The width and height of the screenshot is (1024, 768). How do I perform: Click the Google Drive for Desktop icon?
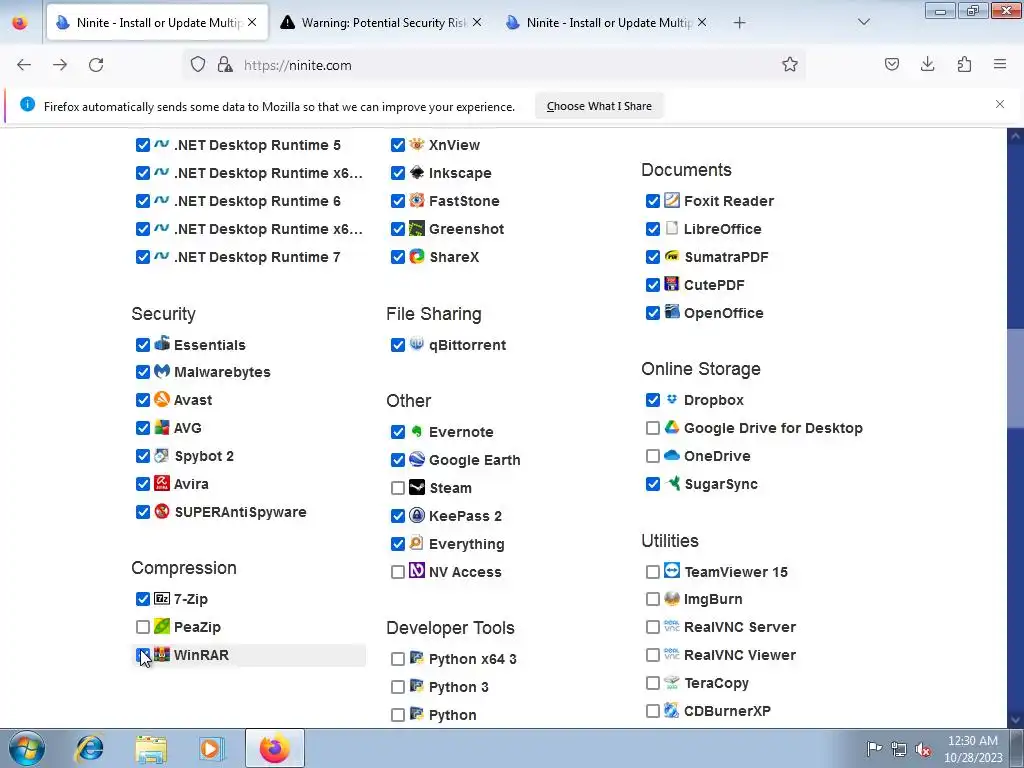pyautogui.click(x=671, y=428)
